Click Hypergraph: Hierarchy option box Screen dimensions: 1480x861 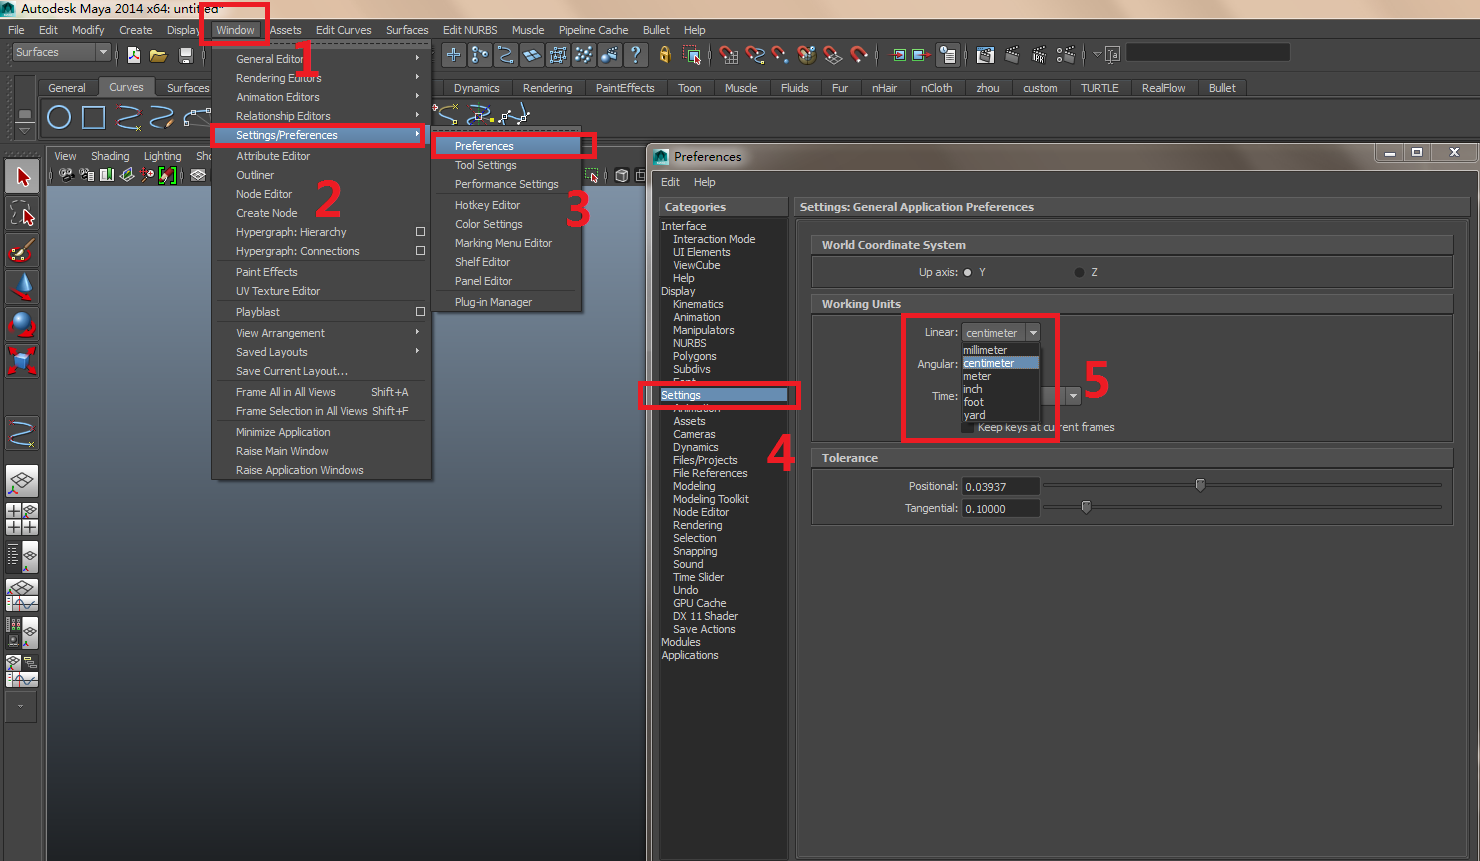(x=420, y=232)
